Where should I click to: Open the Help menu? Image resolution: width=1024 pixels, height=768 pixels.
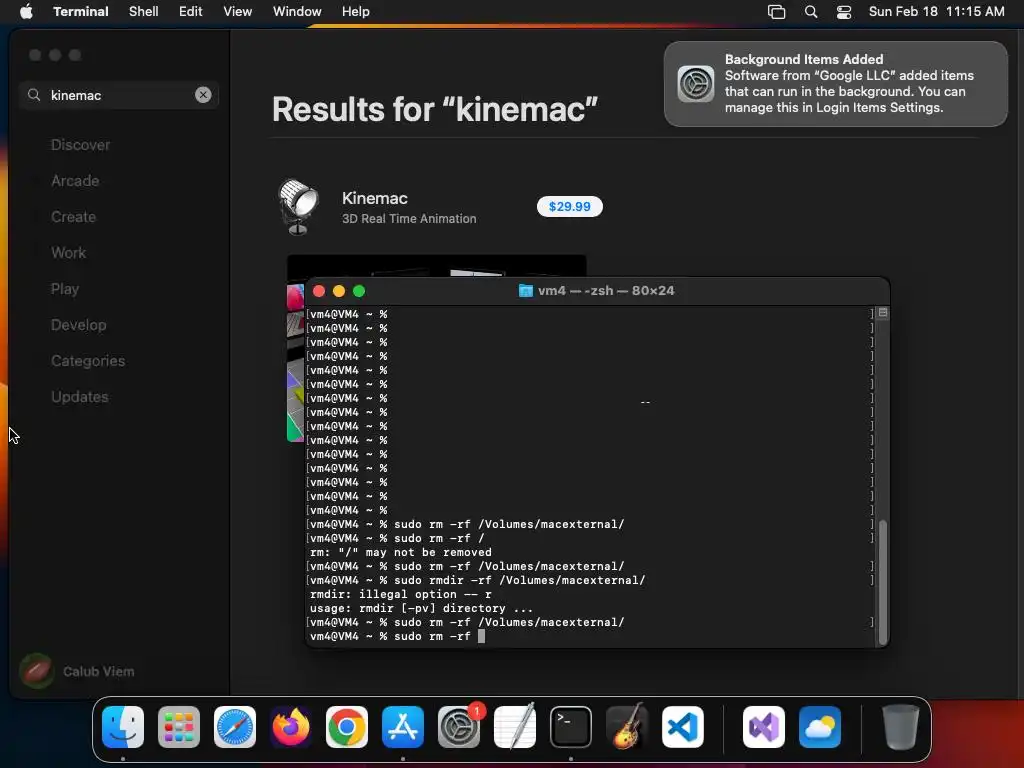point(355,12)
